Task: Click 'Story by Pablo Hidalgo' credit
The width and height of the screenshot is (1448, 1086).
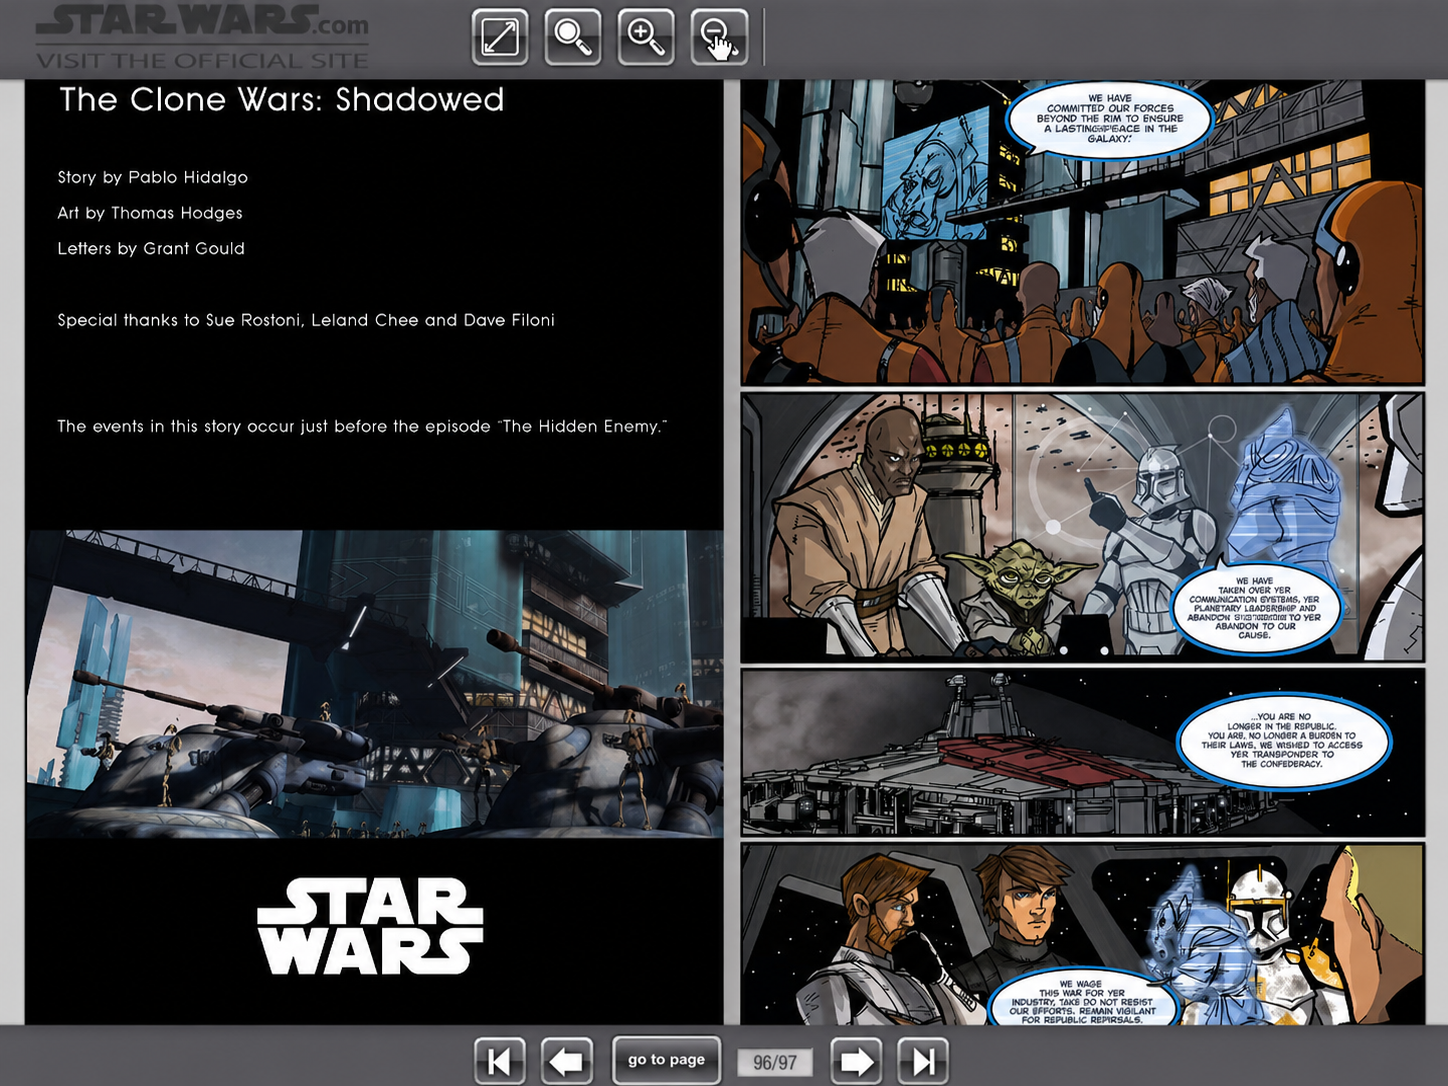Action: 153,177
